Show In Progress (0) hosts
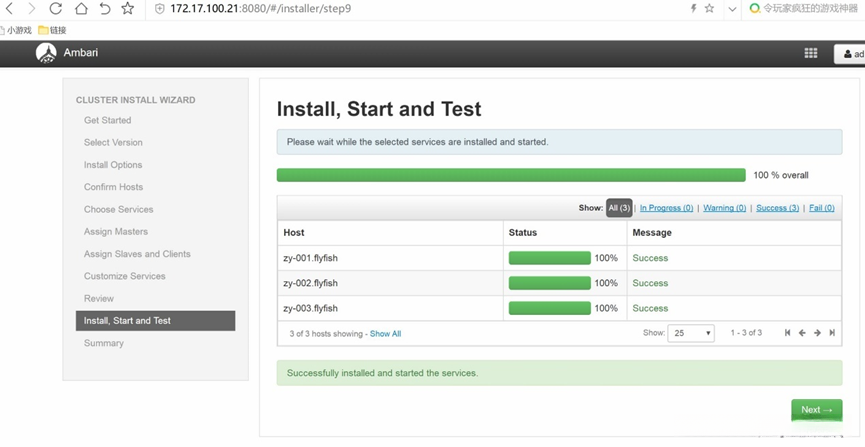The width and height of the screenshot is (865, 447). coord(666,208)
